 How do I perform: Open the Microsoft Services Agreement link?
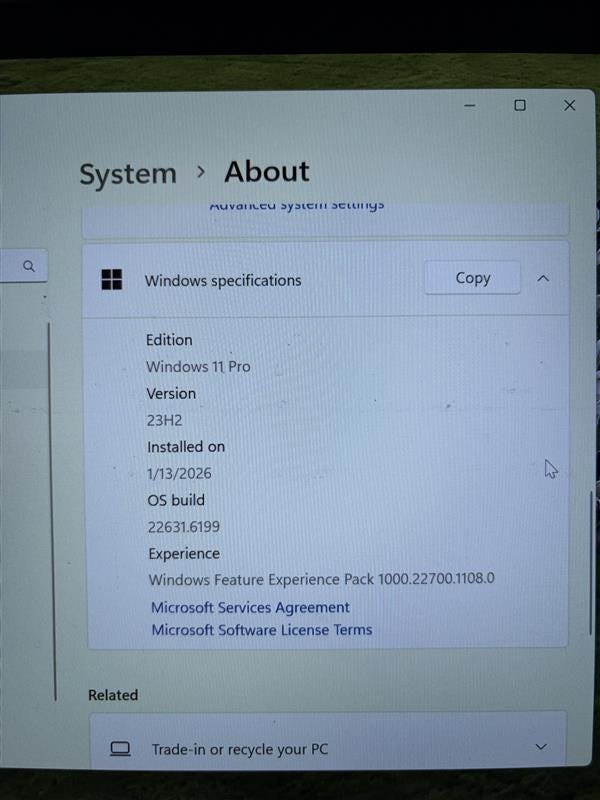(251, 608)
